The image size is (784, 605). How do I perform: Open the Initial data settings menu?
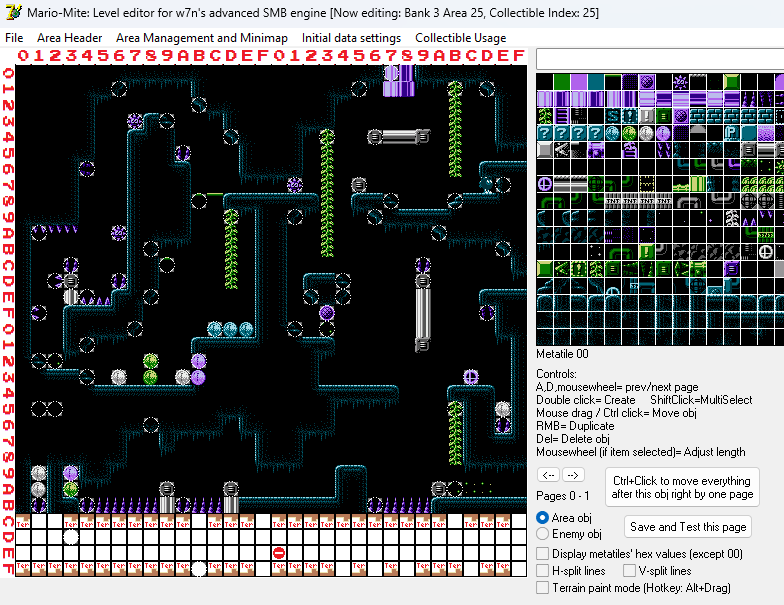coord(352,38)
